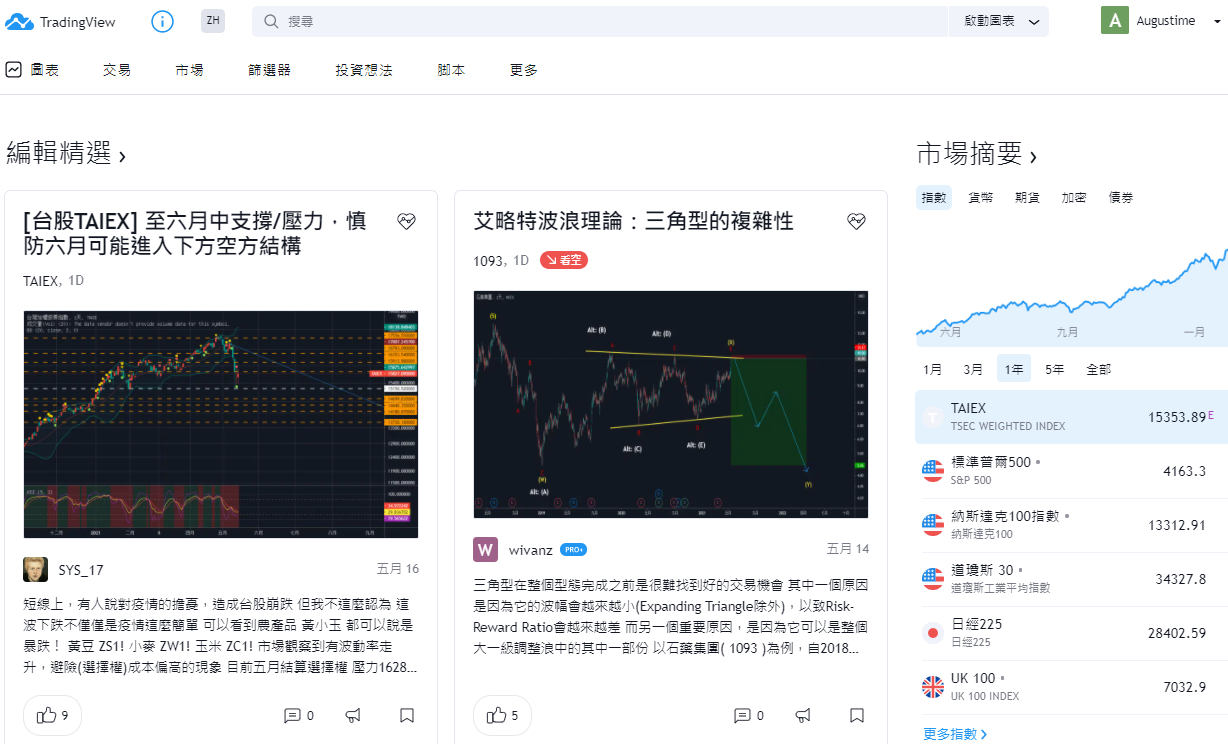
Task: Switch language with ZH button
Action: coord(213,20)
